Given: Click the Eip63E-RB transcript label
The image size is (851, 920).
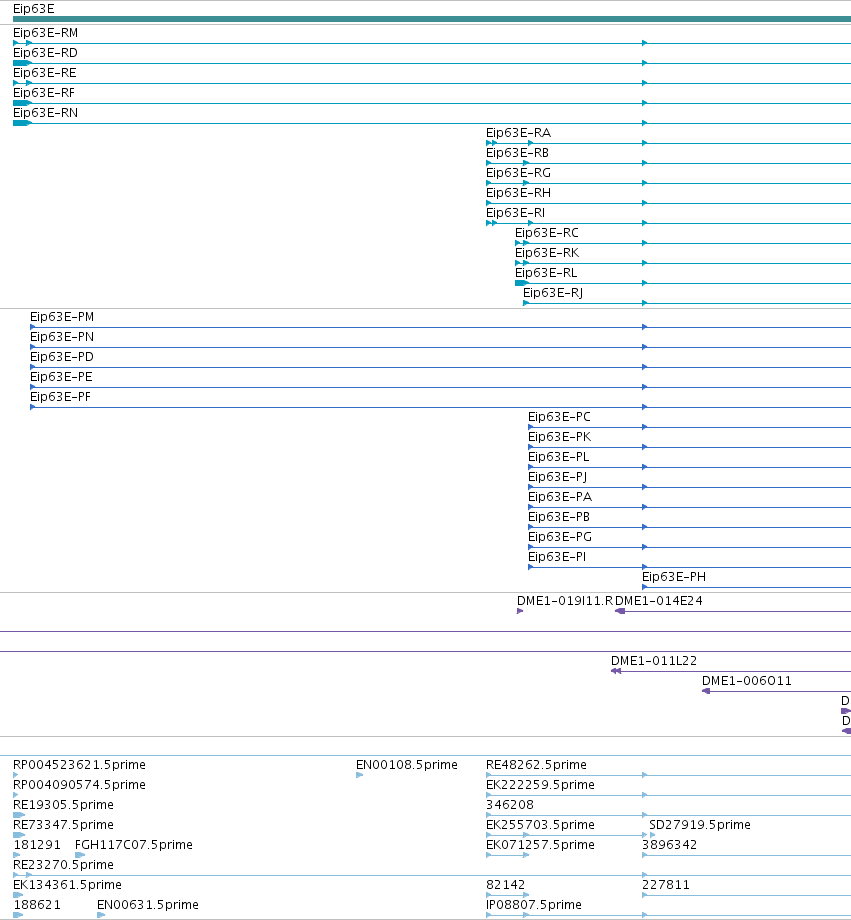Looking at the screenshot, I should pos(517,153).
